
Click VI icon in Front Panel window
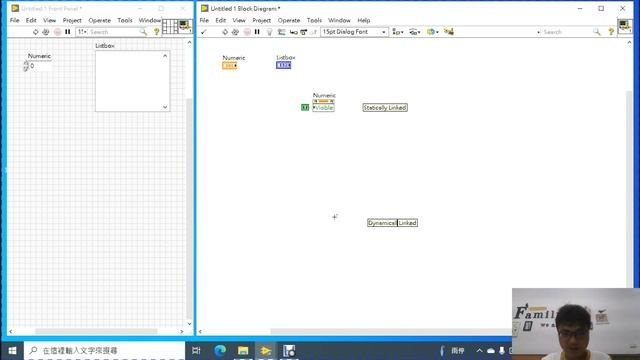click(x=185, y=27)
